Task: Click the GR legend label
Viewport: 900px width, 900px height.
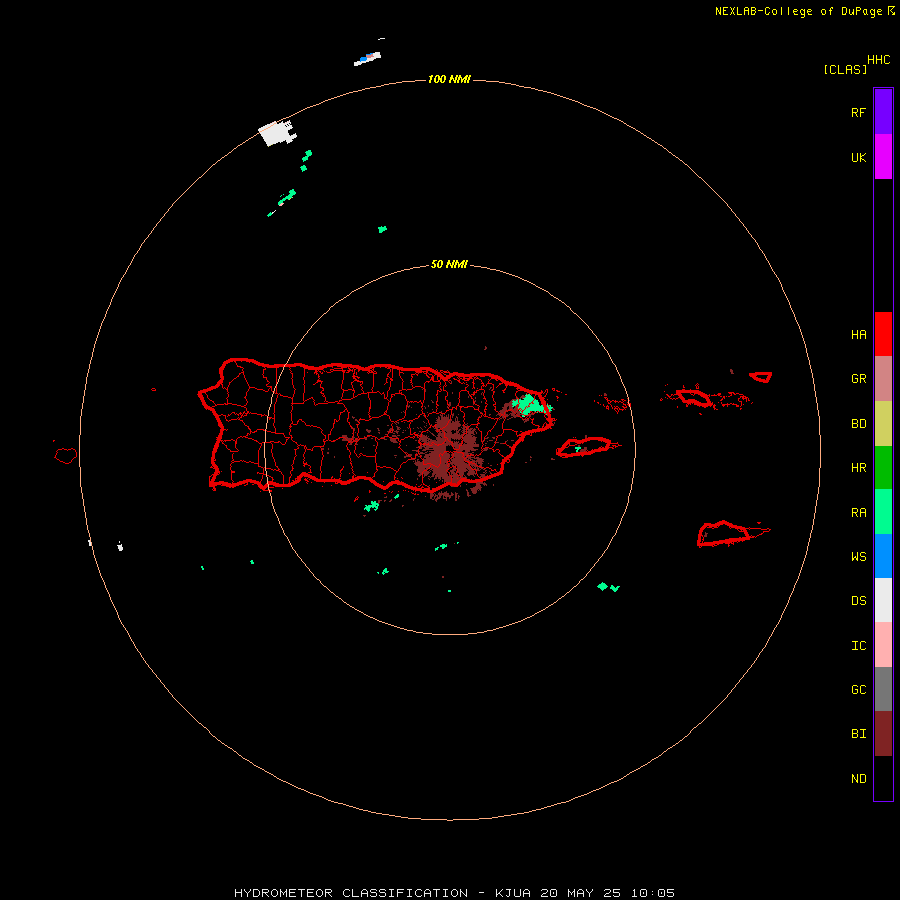Action: coord(858,379)
